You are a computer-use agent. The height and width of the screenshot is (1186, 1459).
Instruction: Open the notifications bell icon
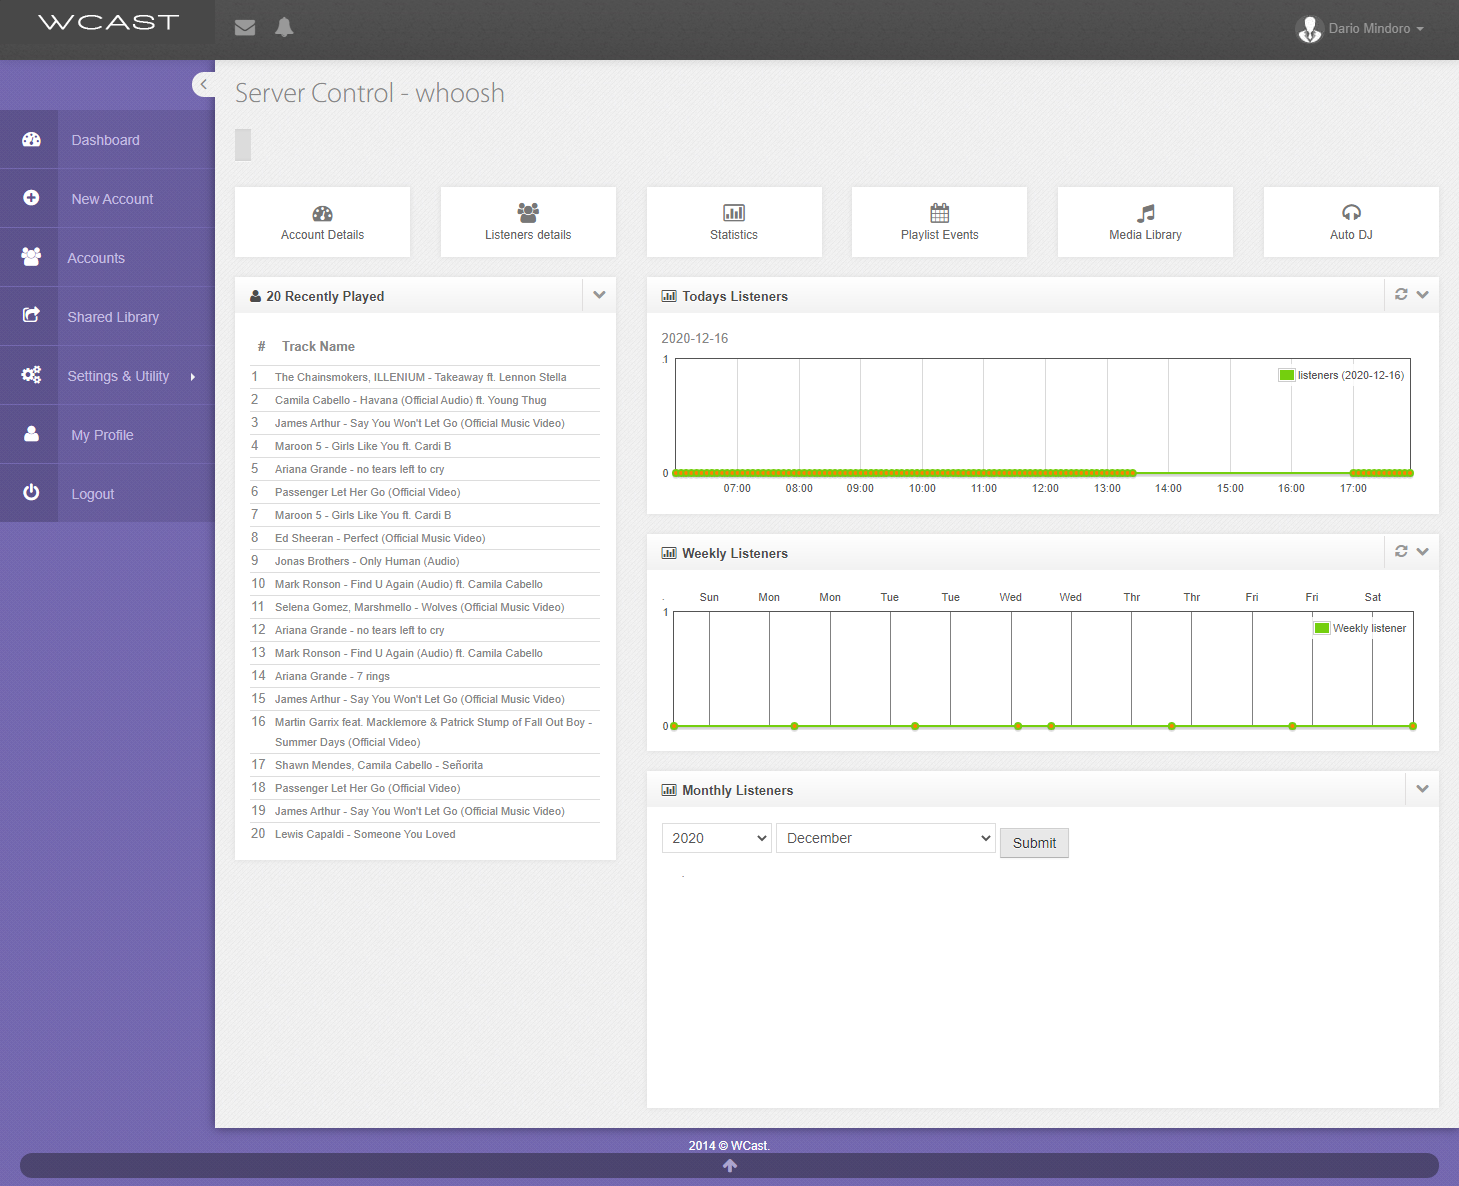284,27
